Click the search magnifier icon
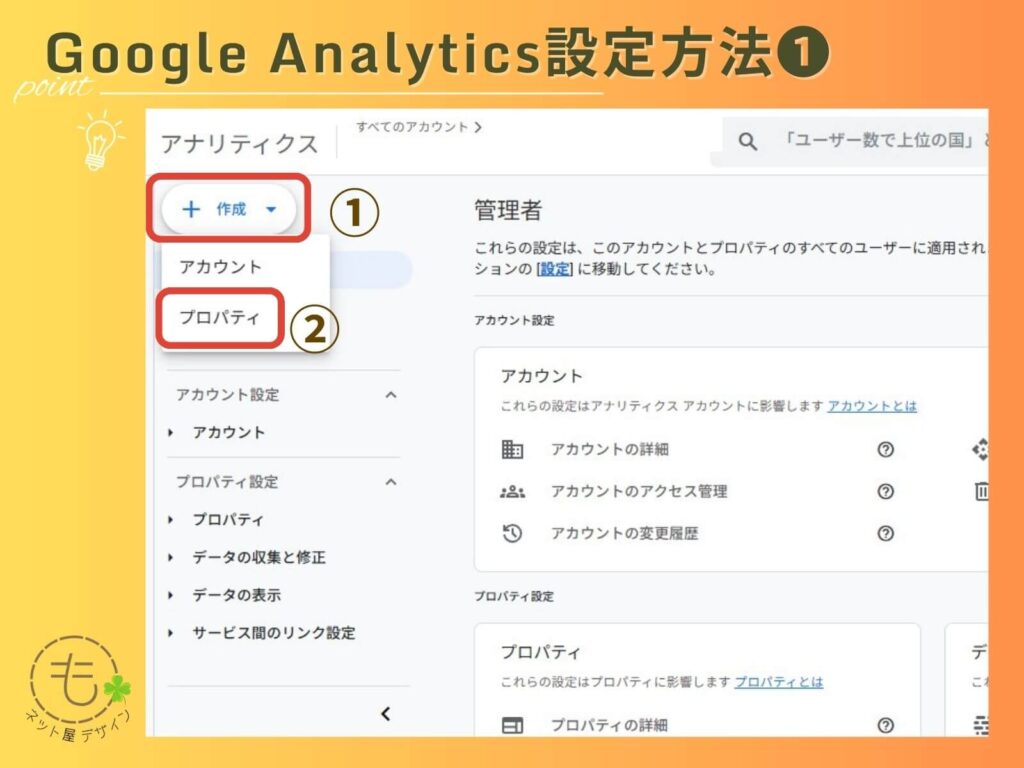 coord(748,141)
